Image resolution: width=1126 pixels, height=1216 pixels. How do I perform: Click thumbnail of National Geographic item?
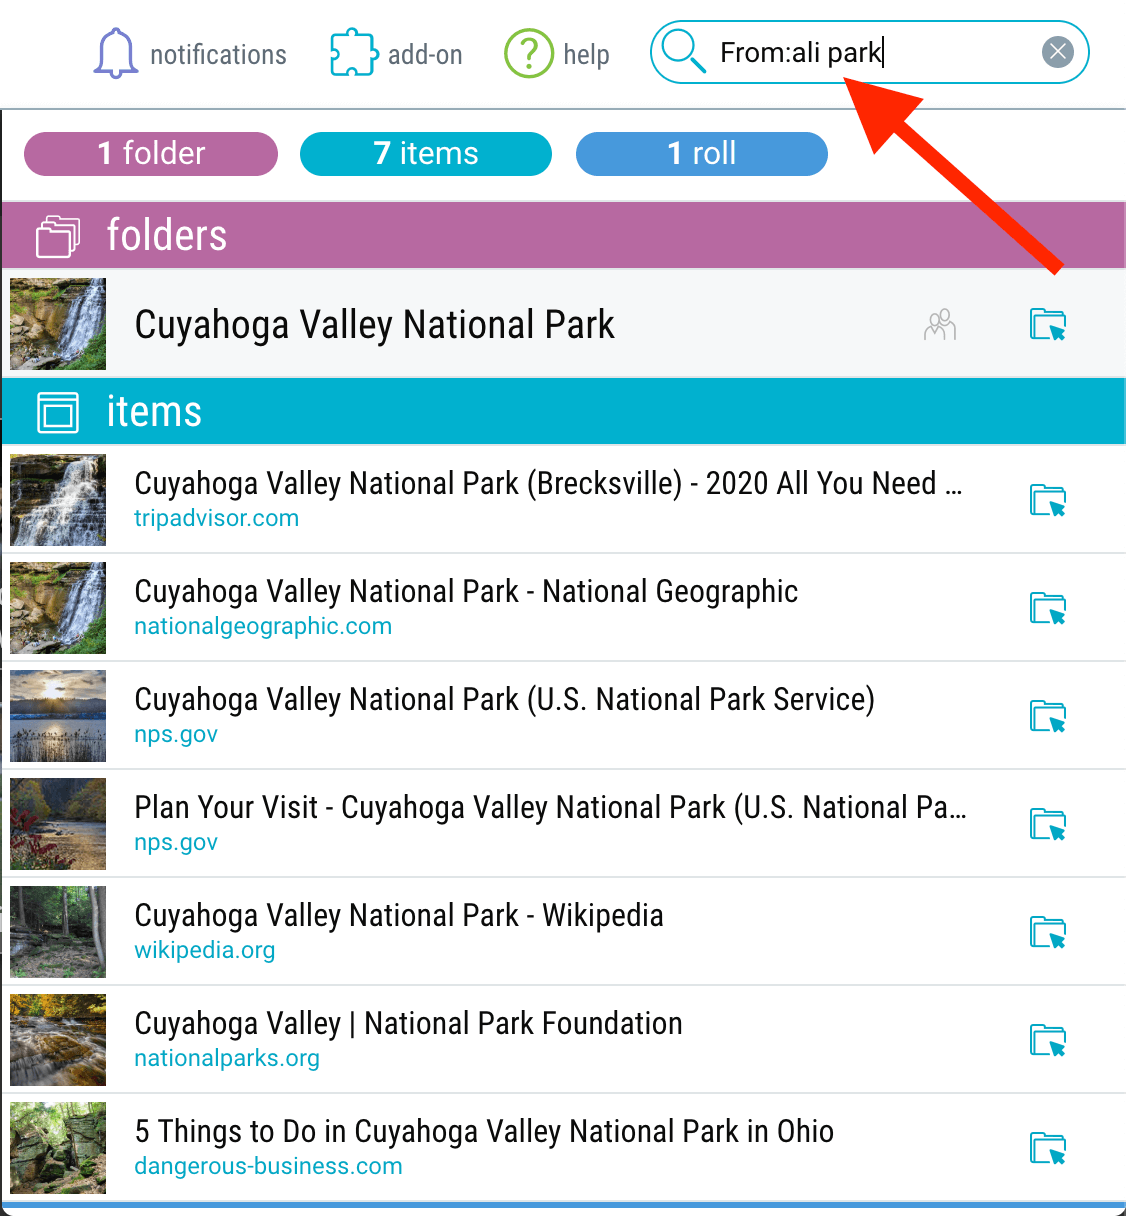click(x=58, y=608)
